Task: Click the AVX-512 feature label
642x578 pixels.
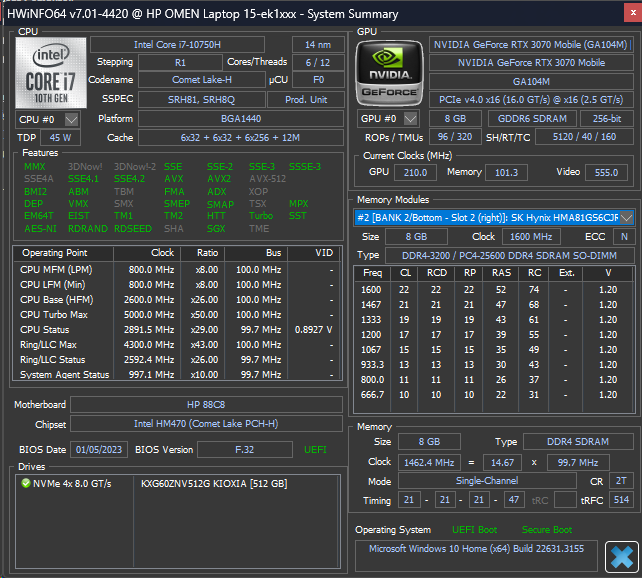Action: [x=268, y=179]
